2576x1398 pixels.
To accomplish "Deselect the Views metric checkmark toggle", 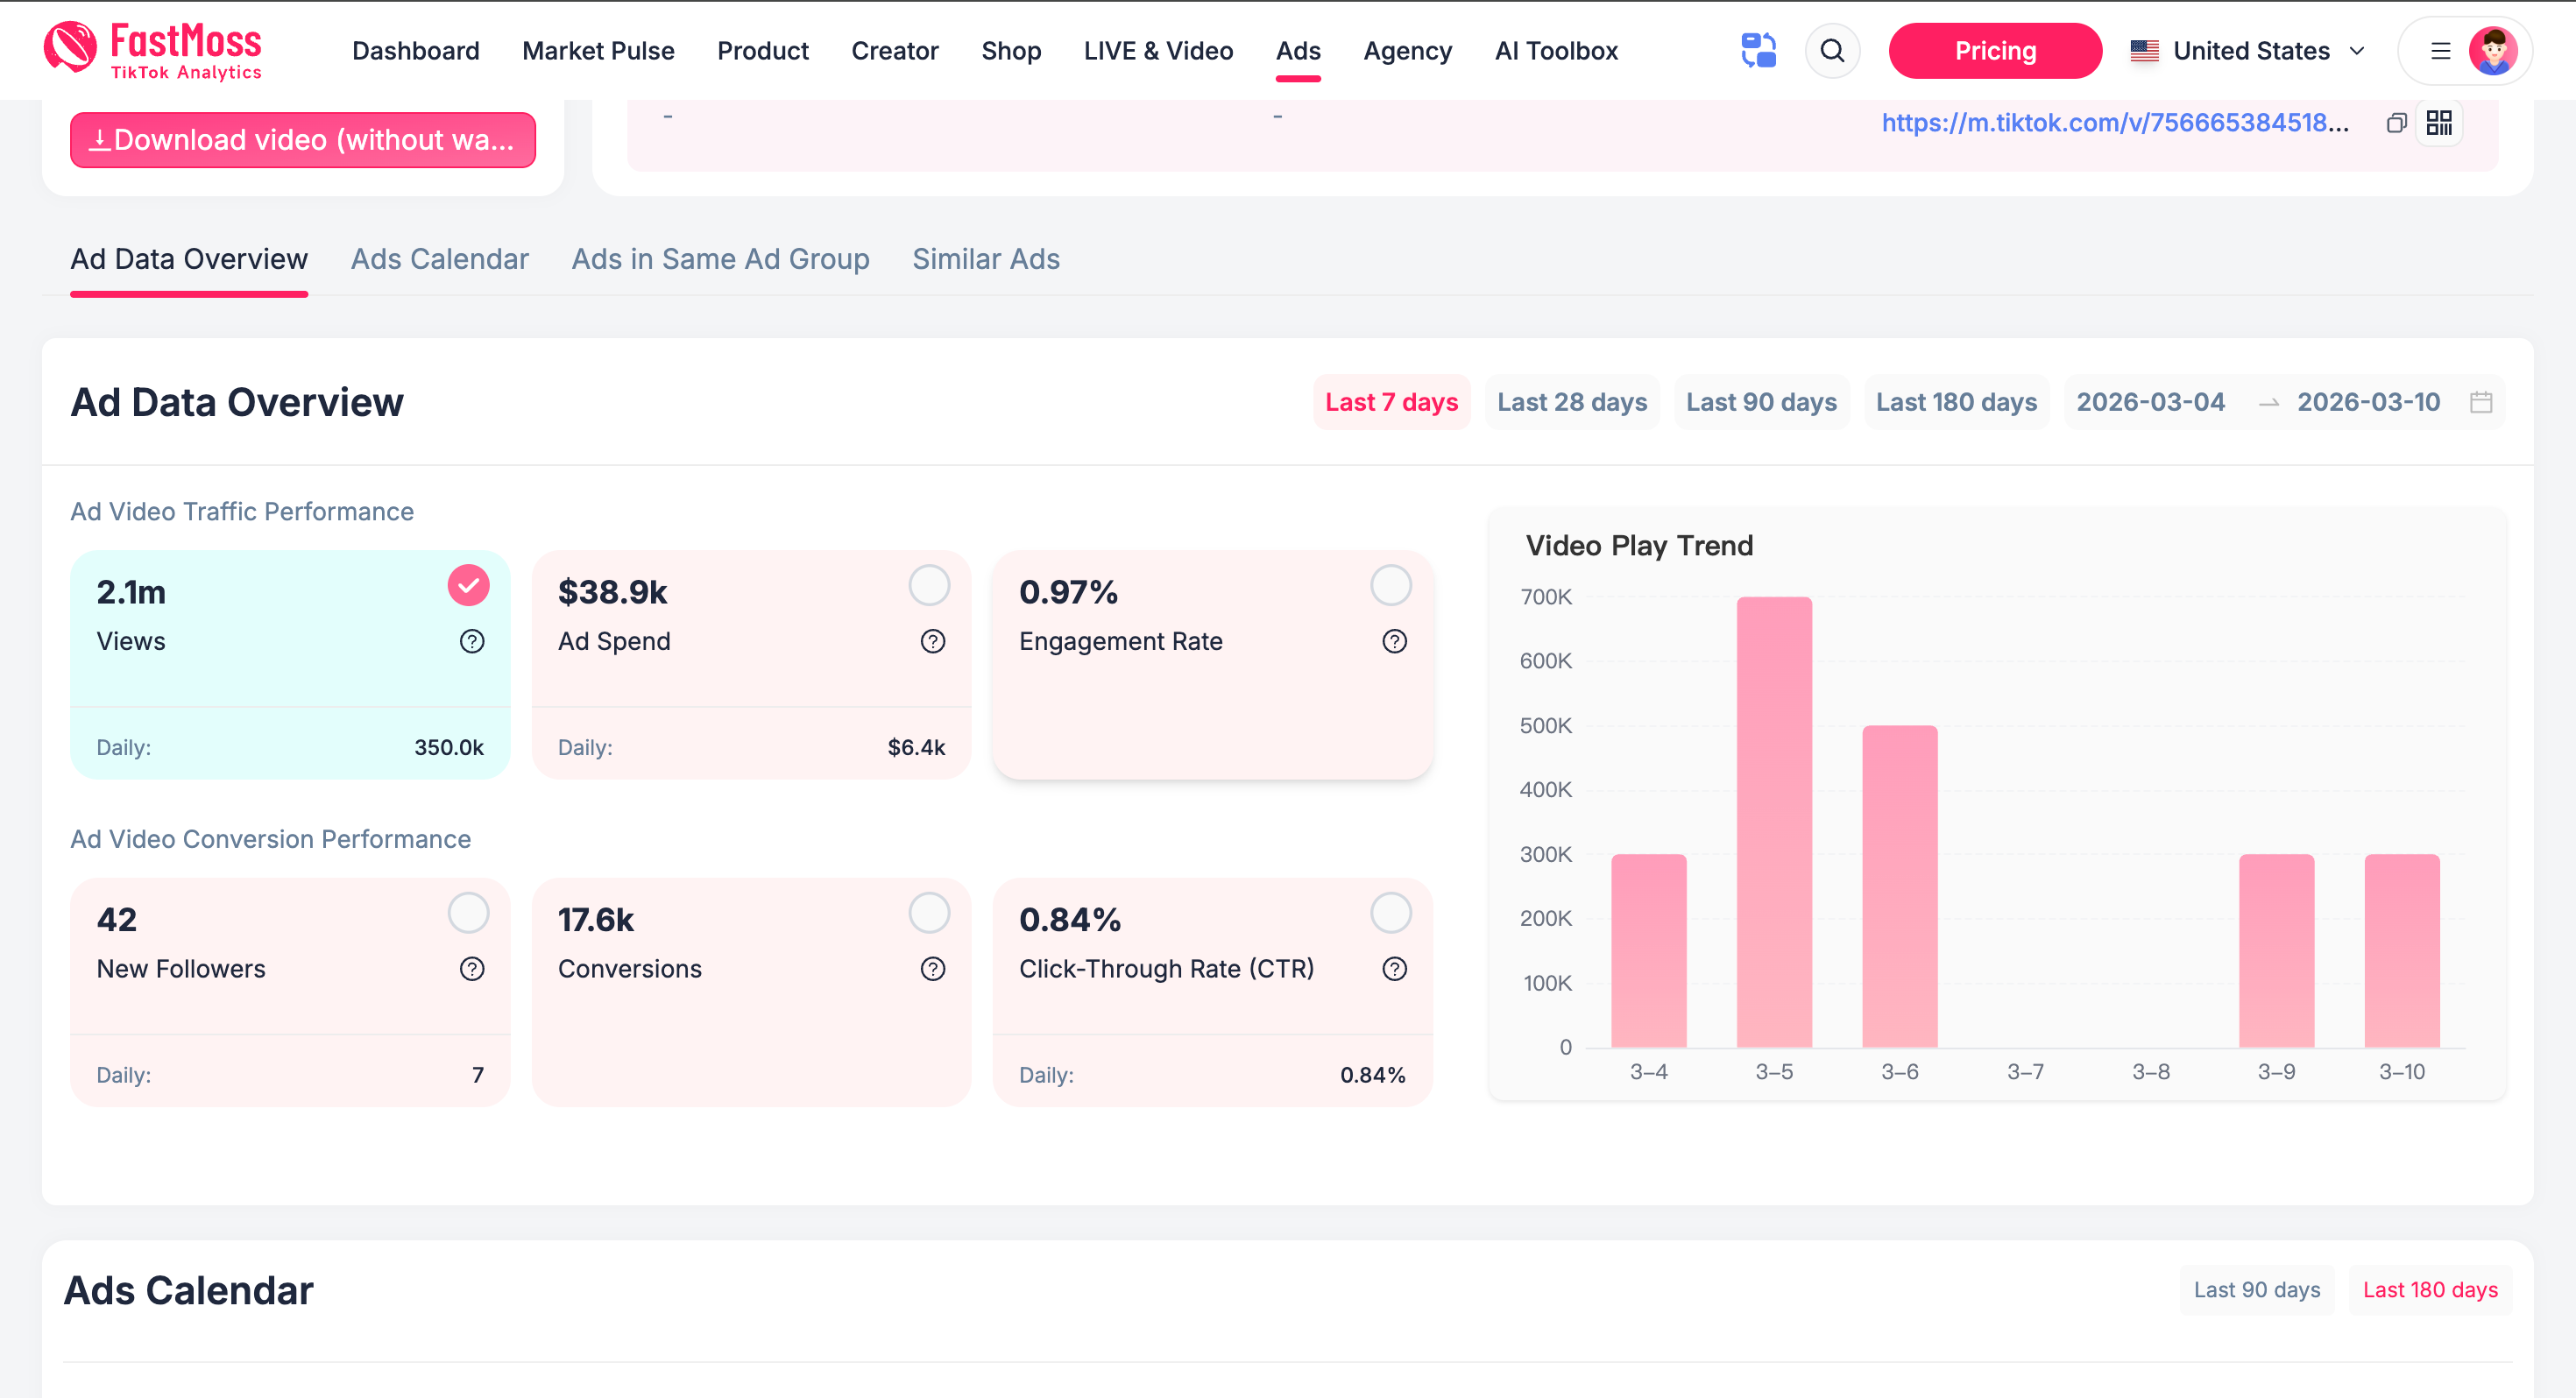I will [x=467, y=585].
